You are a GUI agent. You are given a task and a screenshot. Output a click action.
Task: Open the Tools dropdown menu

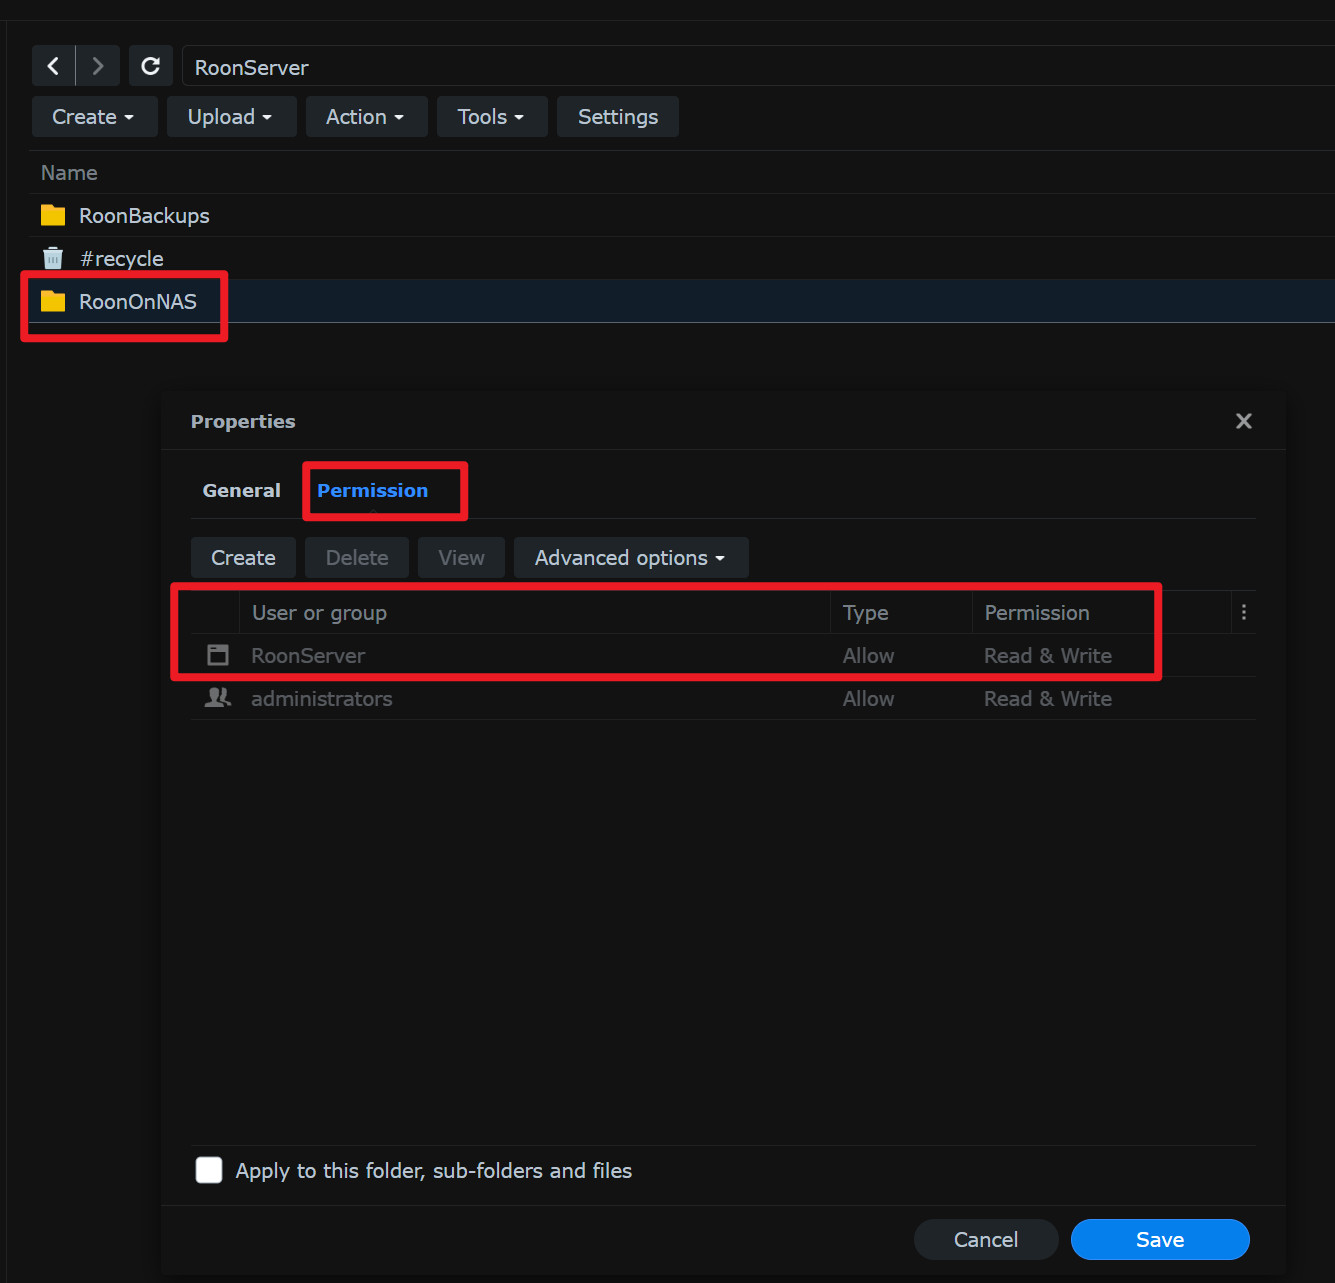point(491,117)
